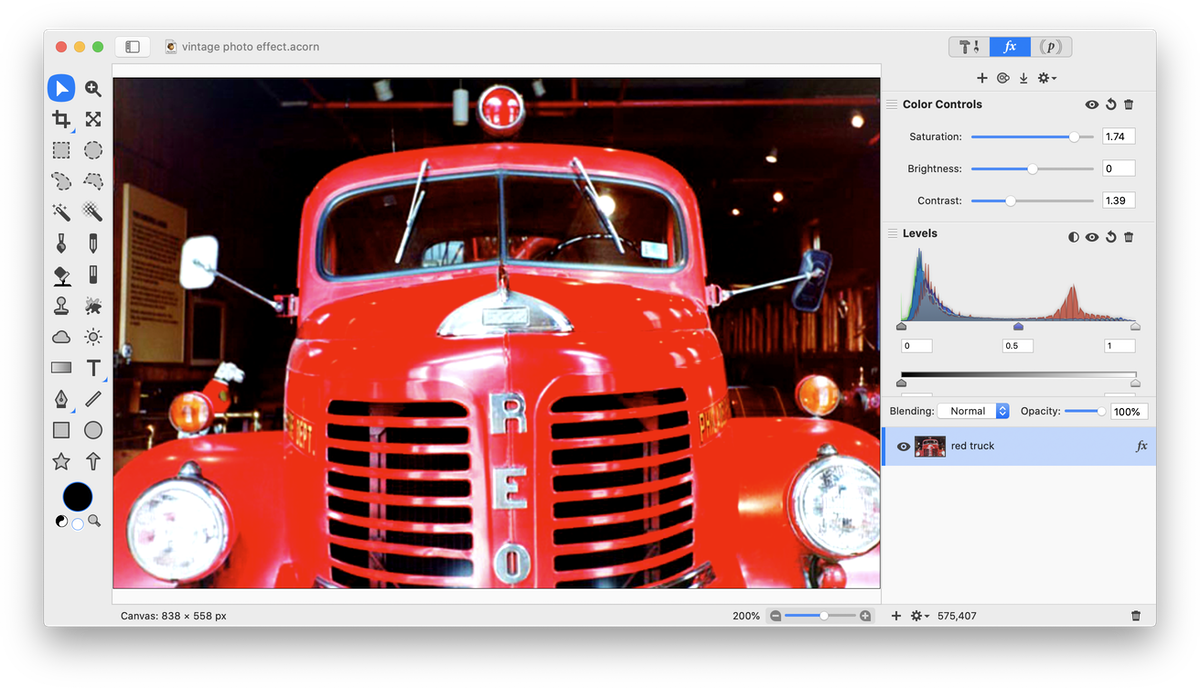This screenshot has width=1200, height=688.
Task: Open the filters gear dropdown menu
Action: [1047, 78]
